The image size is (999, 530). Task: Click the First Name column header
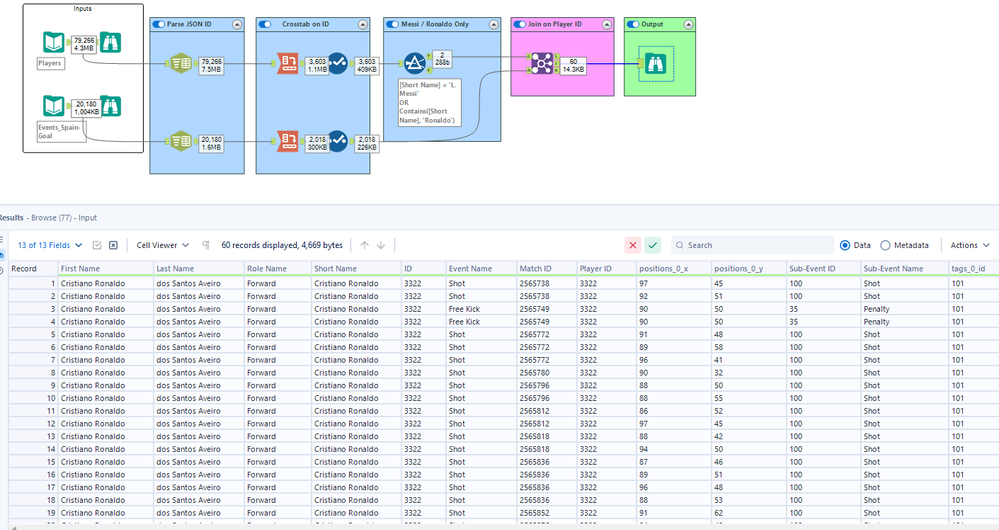106,269
